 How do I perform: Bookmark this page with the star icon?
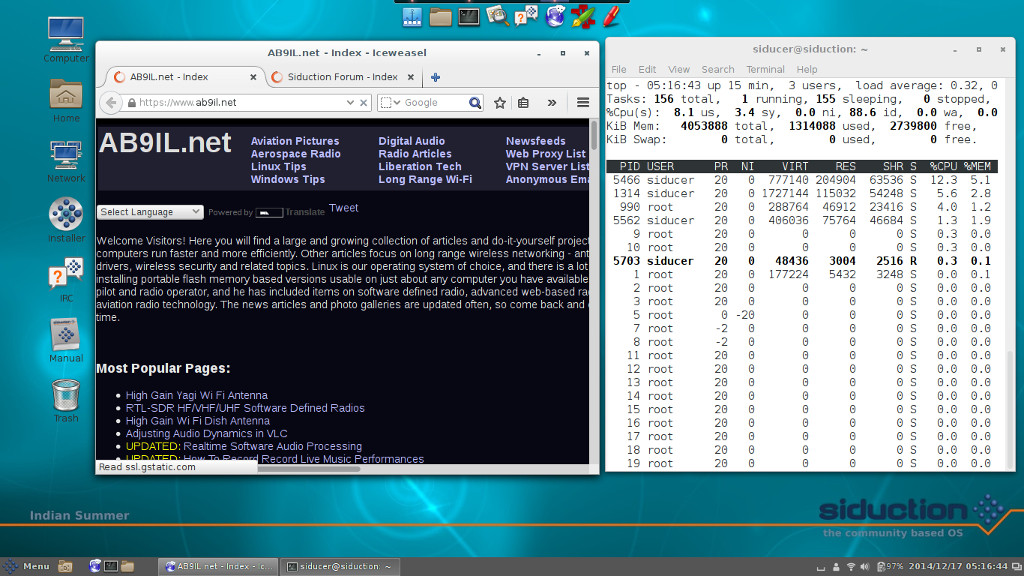pyautogui.click(x=500, y=103)
